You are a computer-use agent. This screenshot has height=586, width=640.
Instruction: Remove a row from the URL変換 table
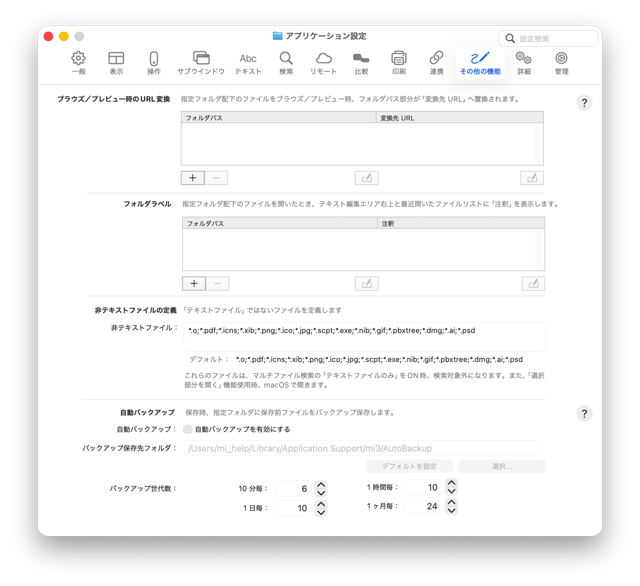tap(216, 178)
